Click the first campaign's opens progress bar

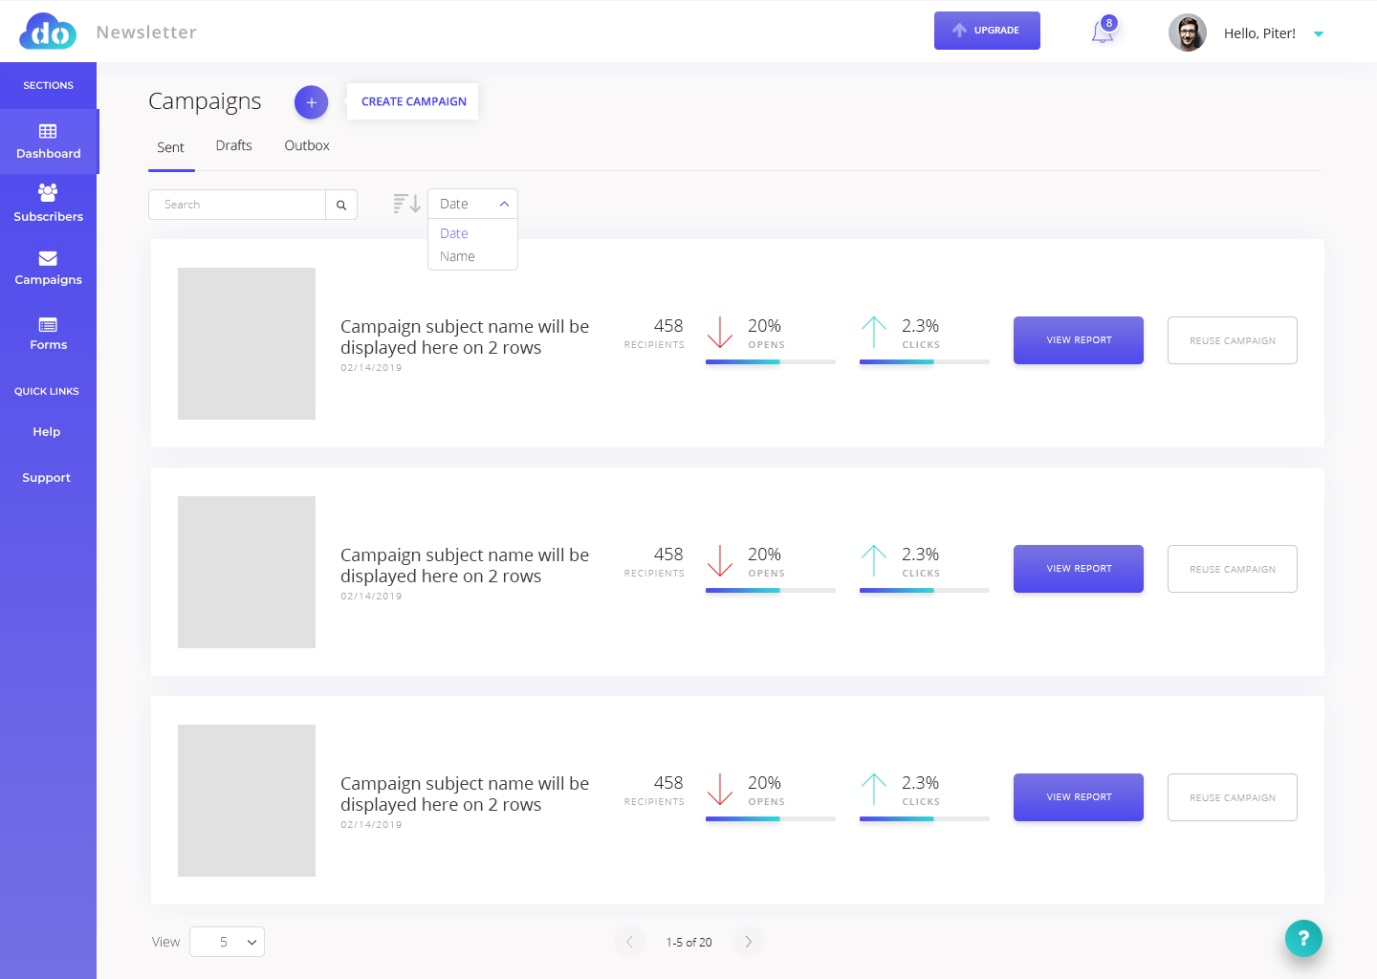click(770, 362)
